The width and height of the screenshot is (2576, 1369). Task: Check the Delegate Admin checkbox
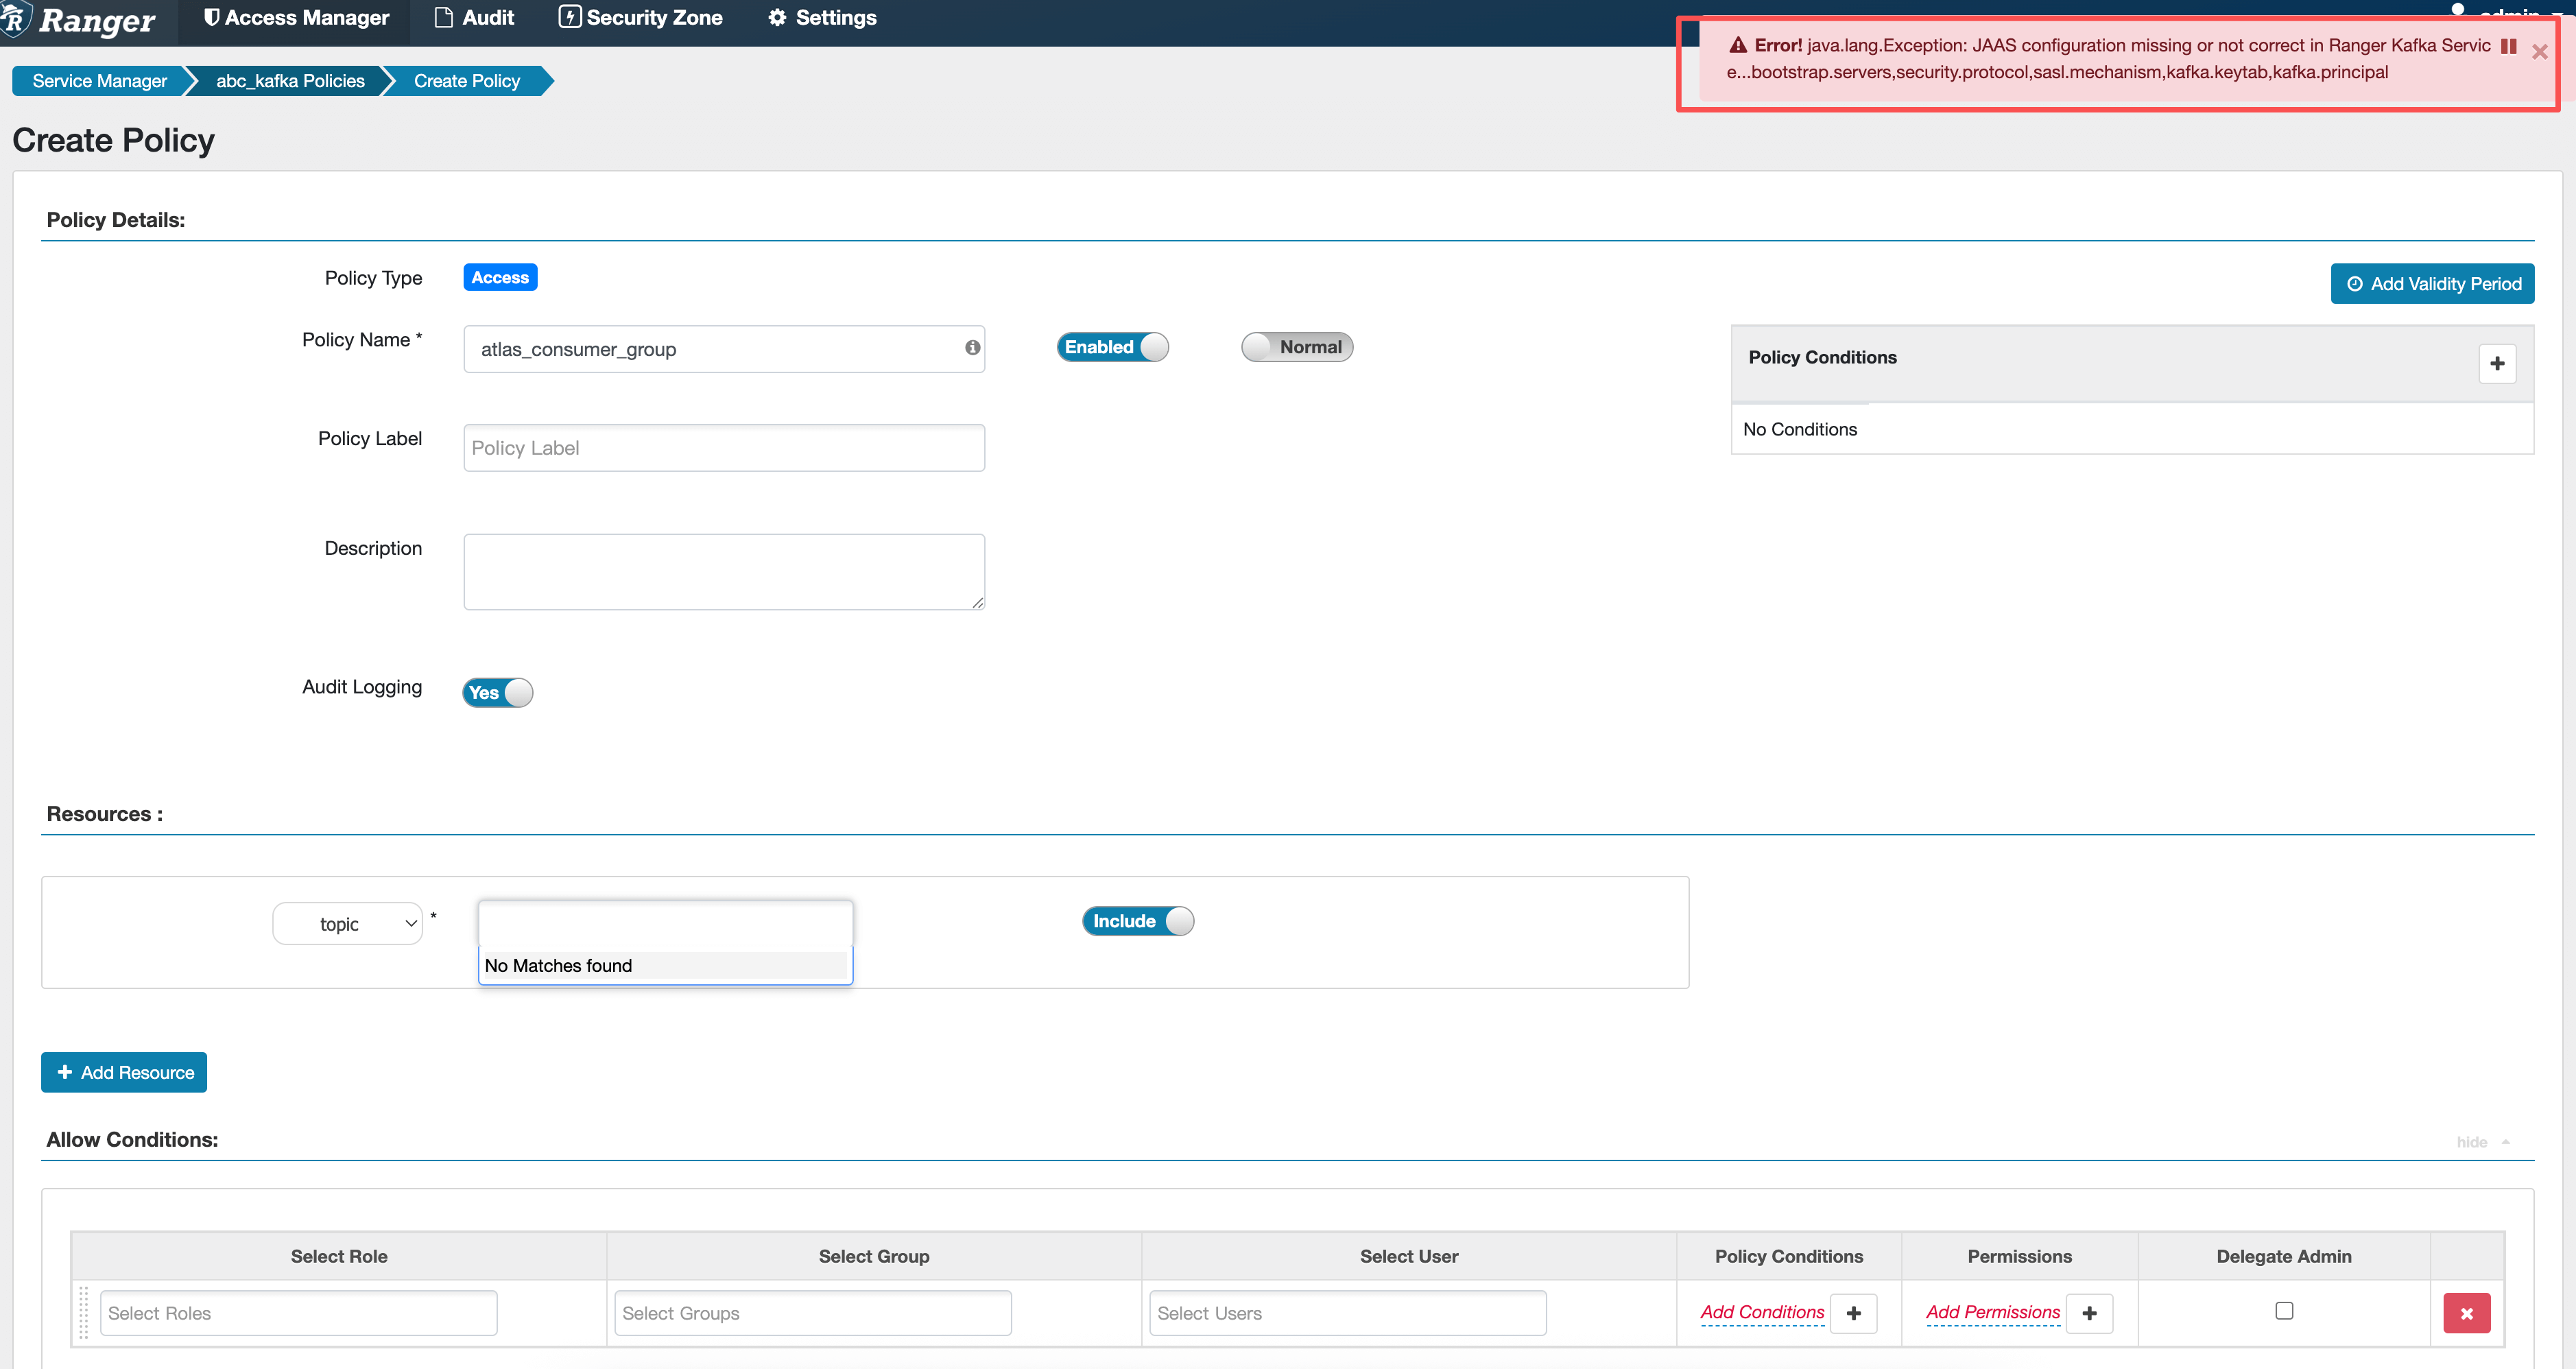(2284, 1310)
